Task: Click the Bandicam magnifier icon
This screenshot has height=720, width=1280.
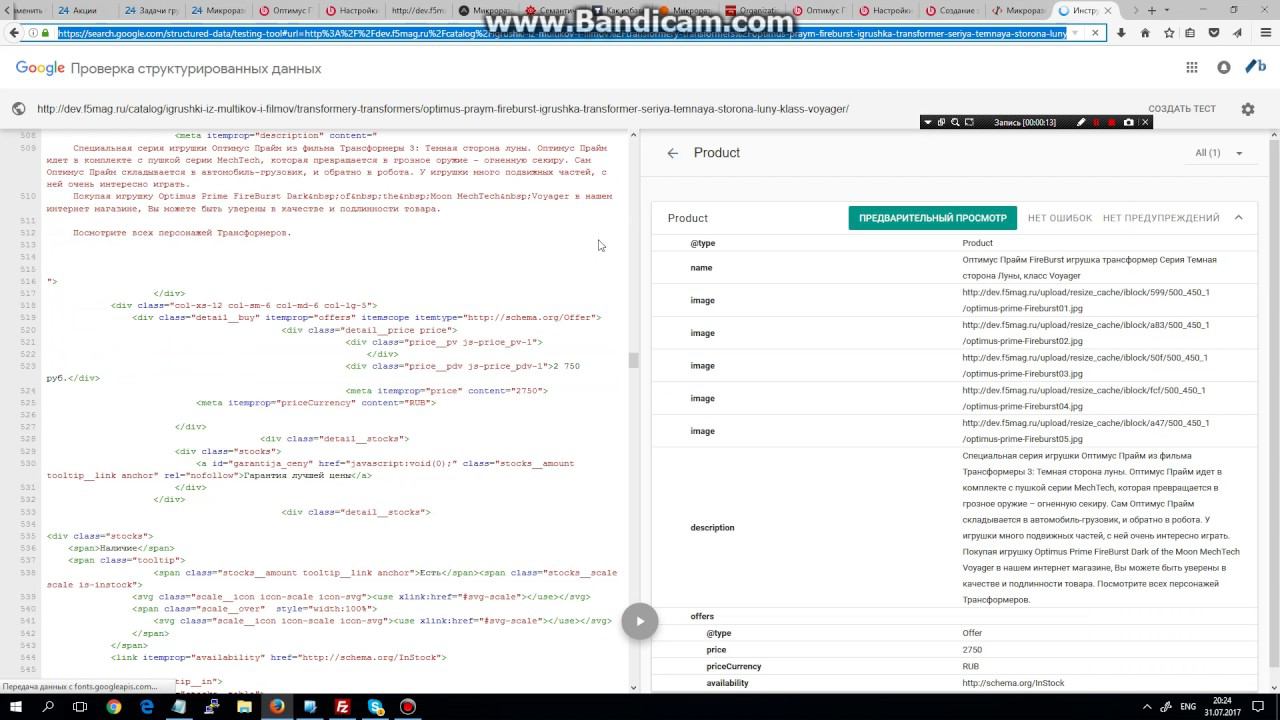Action: click(955, 122)
